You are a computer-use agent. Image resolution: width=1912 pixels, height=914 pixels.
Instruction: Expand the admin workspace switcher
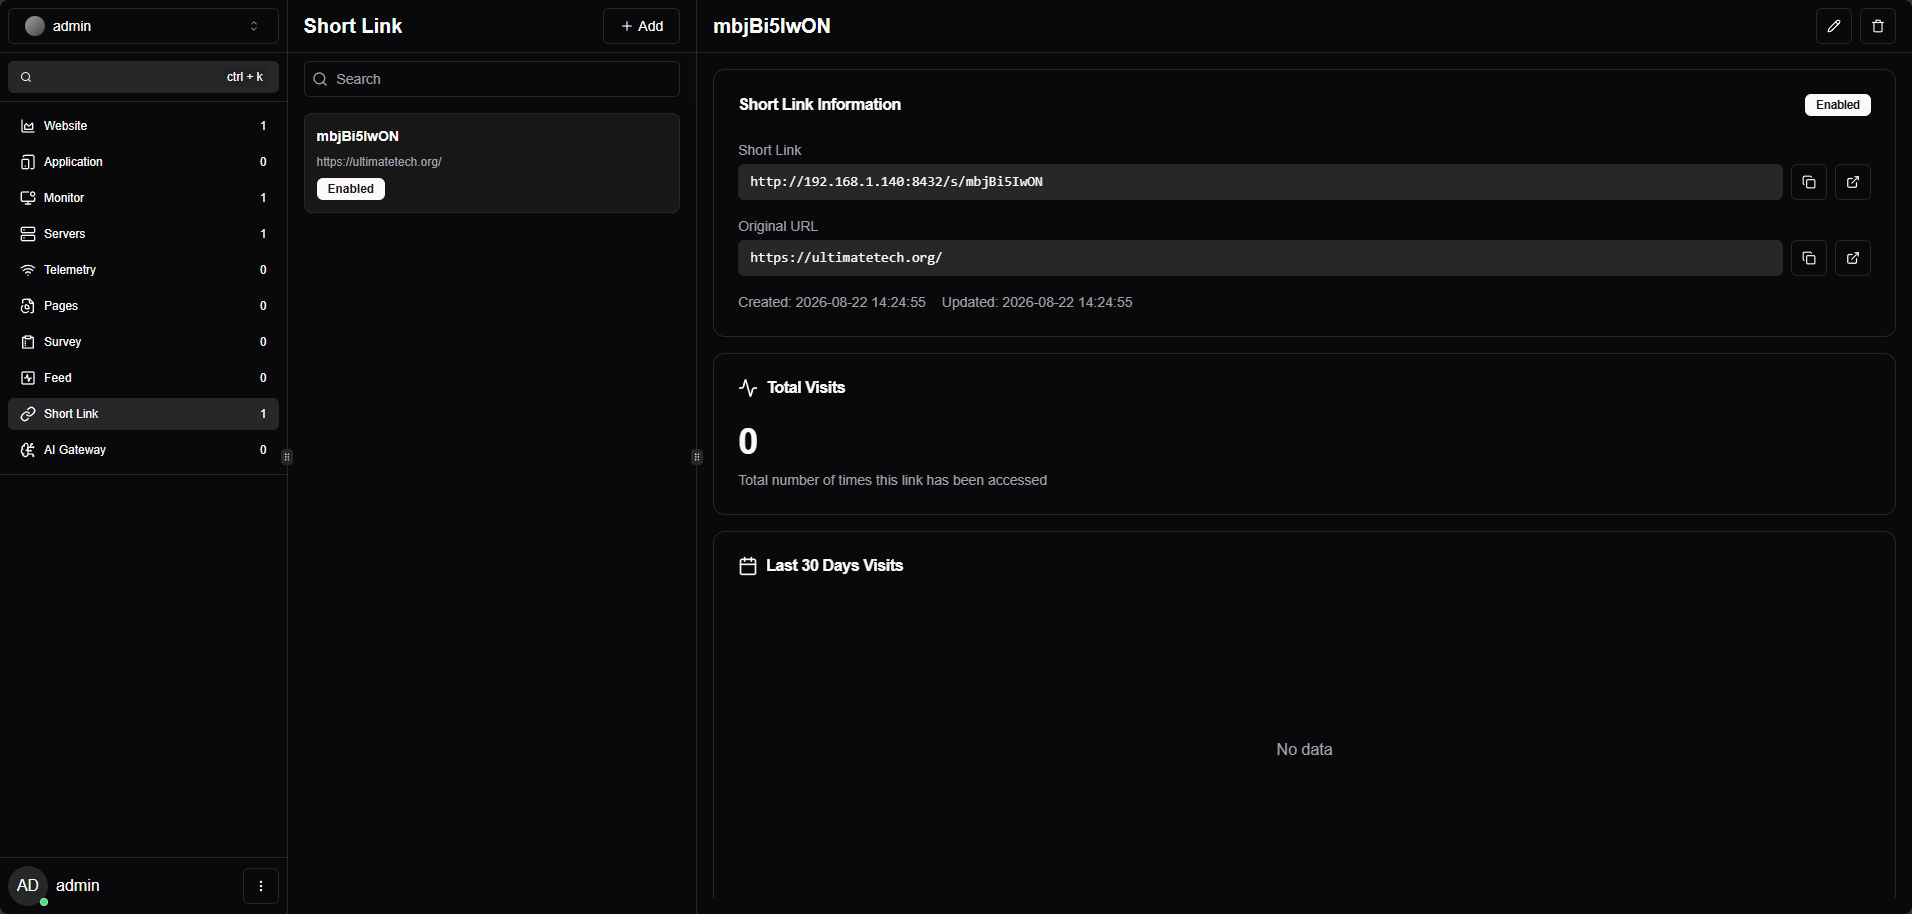click(x=143, y=26)
